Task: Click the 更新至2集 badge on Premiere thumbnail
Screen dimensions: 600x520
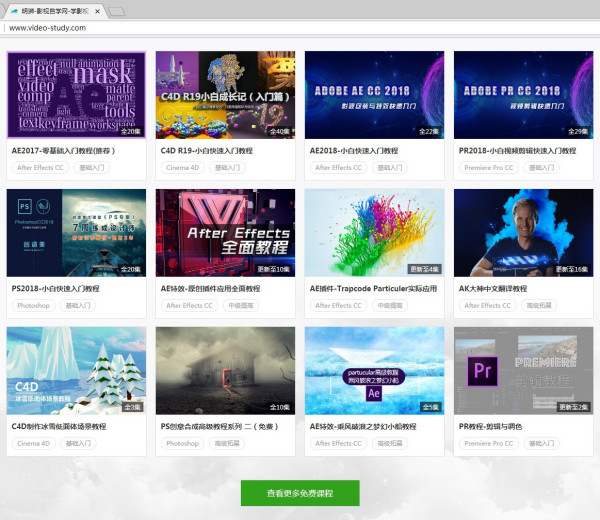Action: point(574,407)
